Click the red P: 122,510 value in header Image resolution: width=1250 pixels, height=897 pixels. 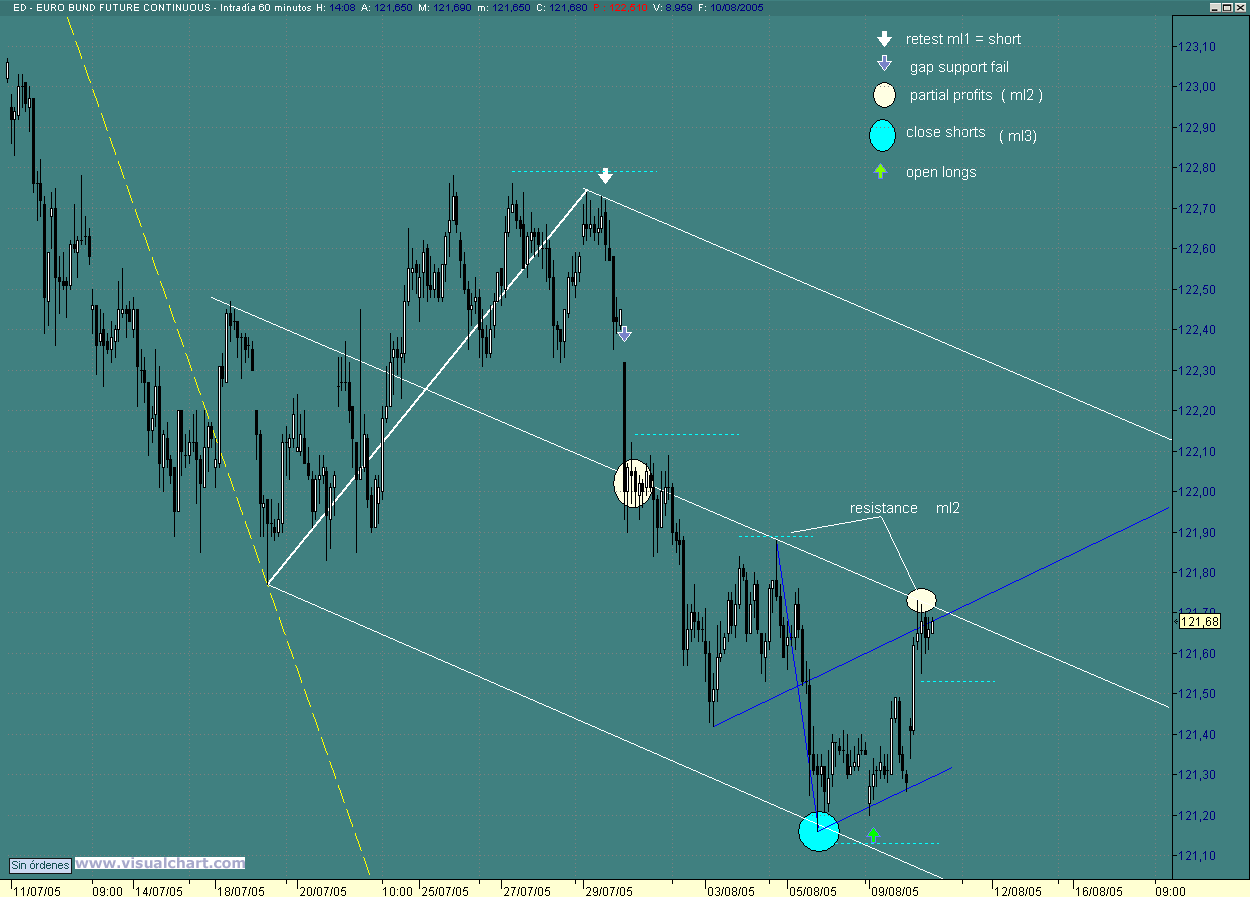620,7
